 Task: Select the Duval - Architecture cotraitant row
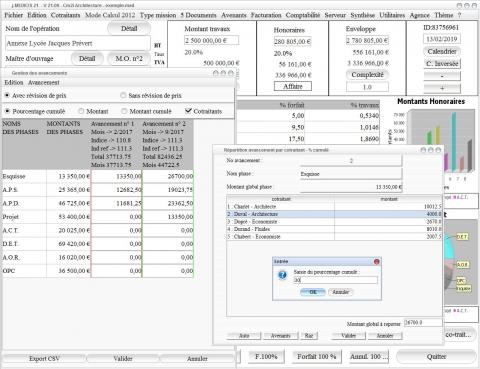tap(334, 214)
